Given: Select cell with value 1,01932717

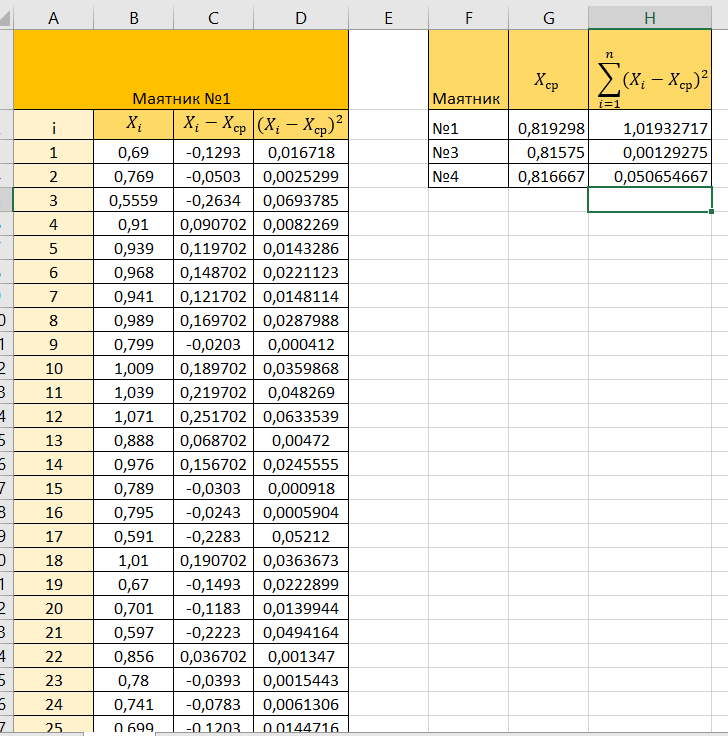Looking at the screenshot, I should tap(650, 125).
